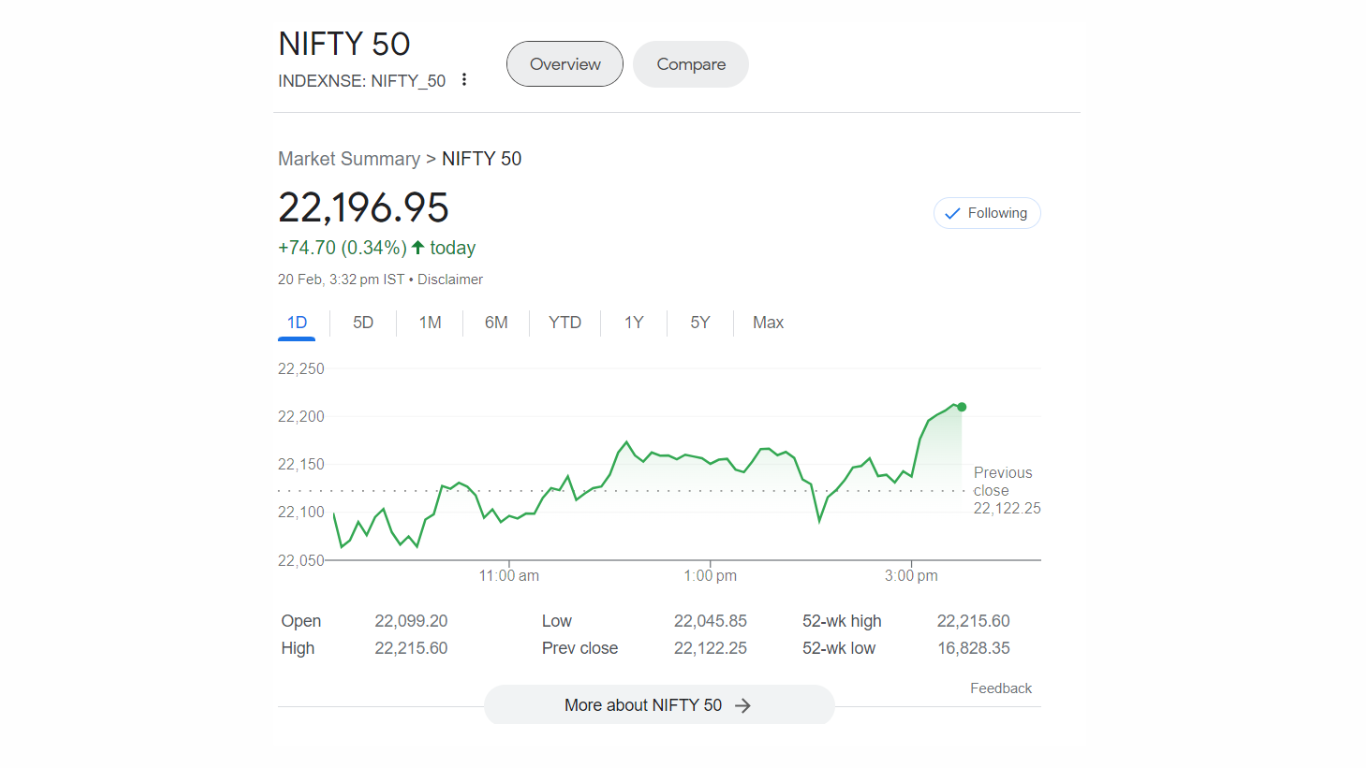This screenshot has width=1366, height=768.
Task: Open the Market Summary breadcrumb link
Action: pyautogui.click(x=349, y=159)
